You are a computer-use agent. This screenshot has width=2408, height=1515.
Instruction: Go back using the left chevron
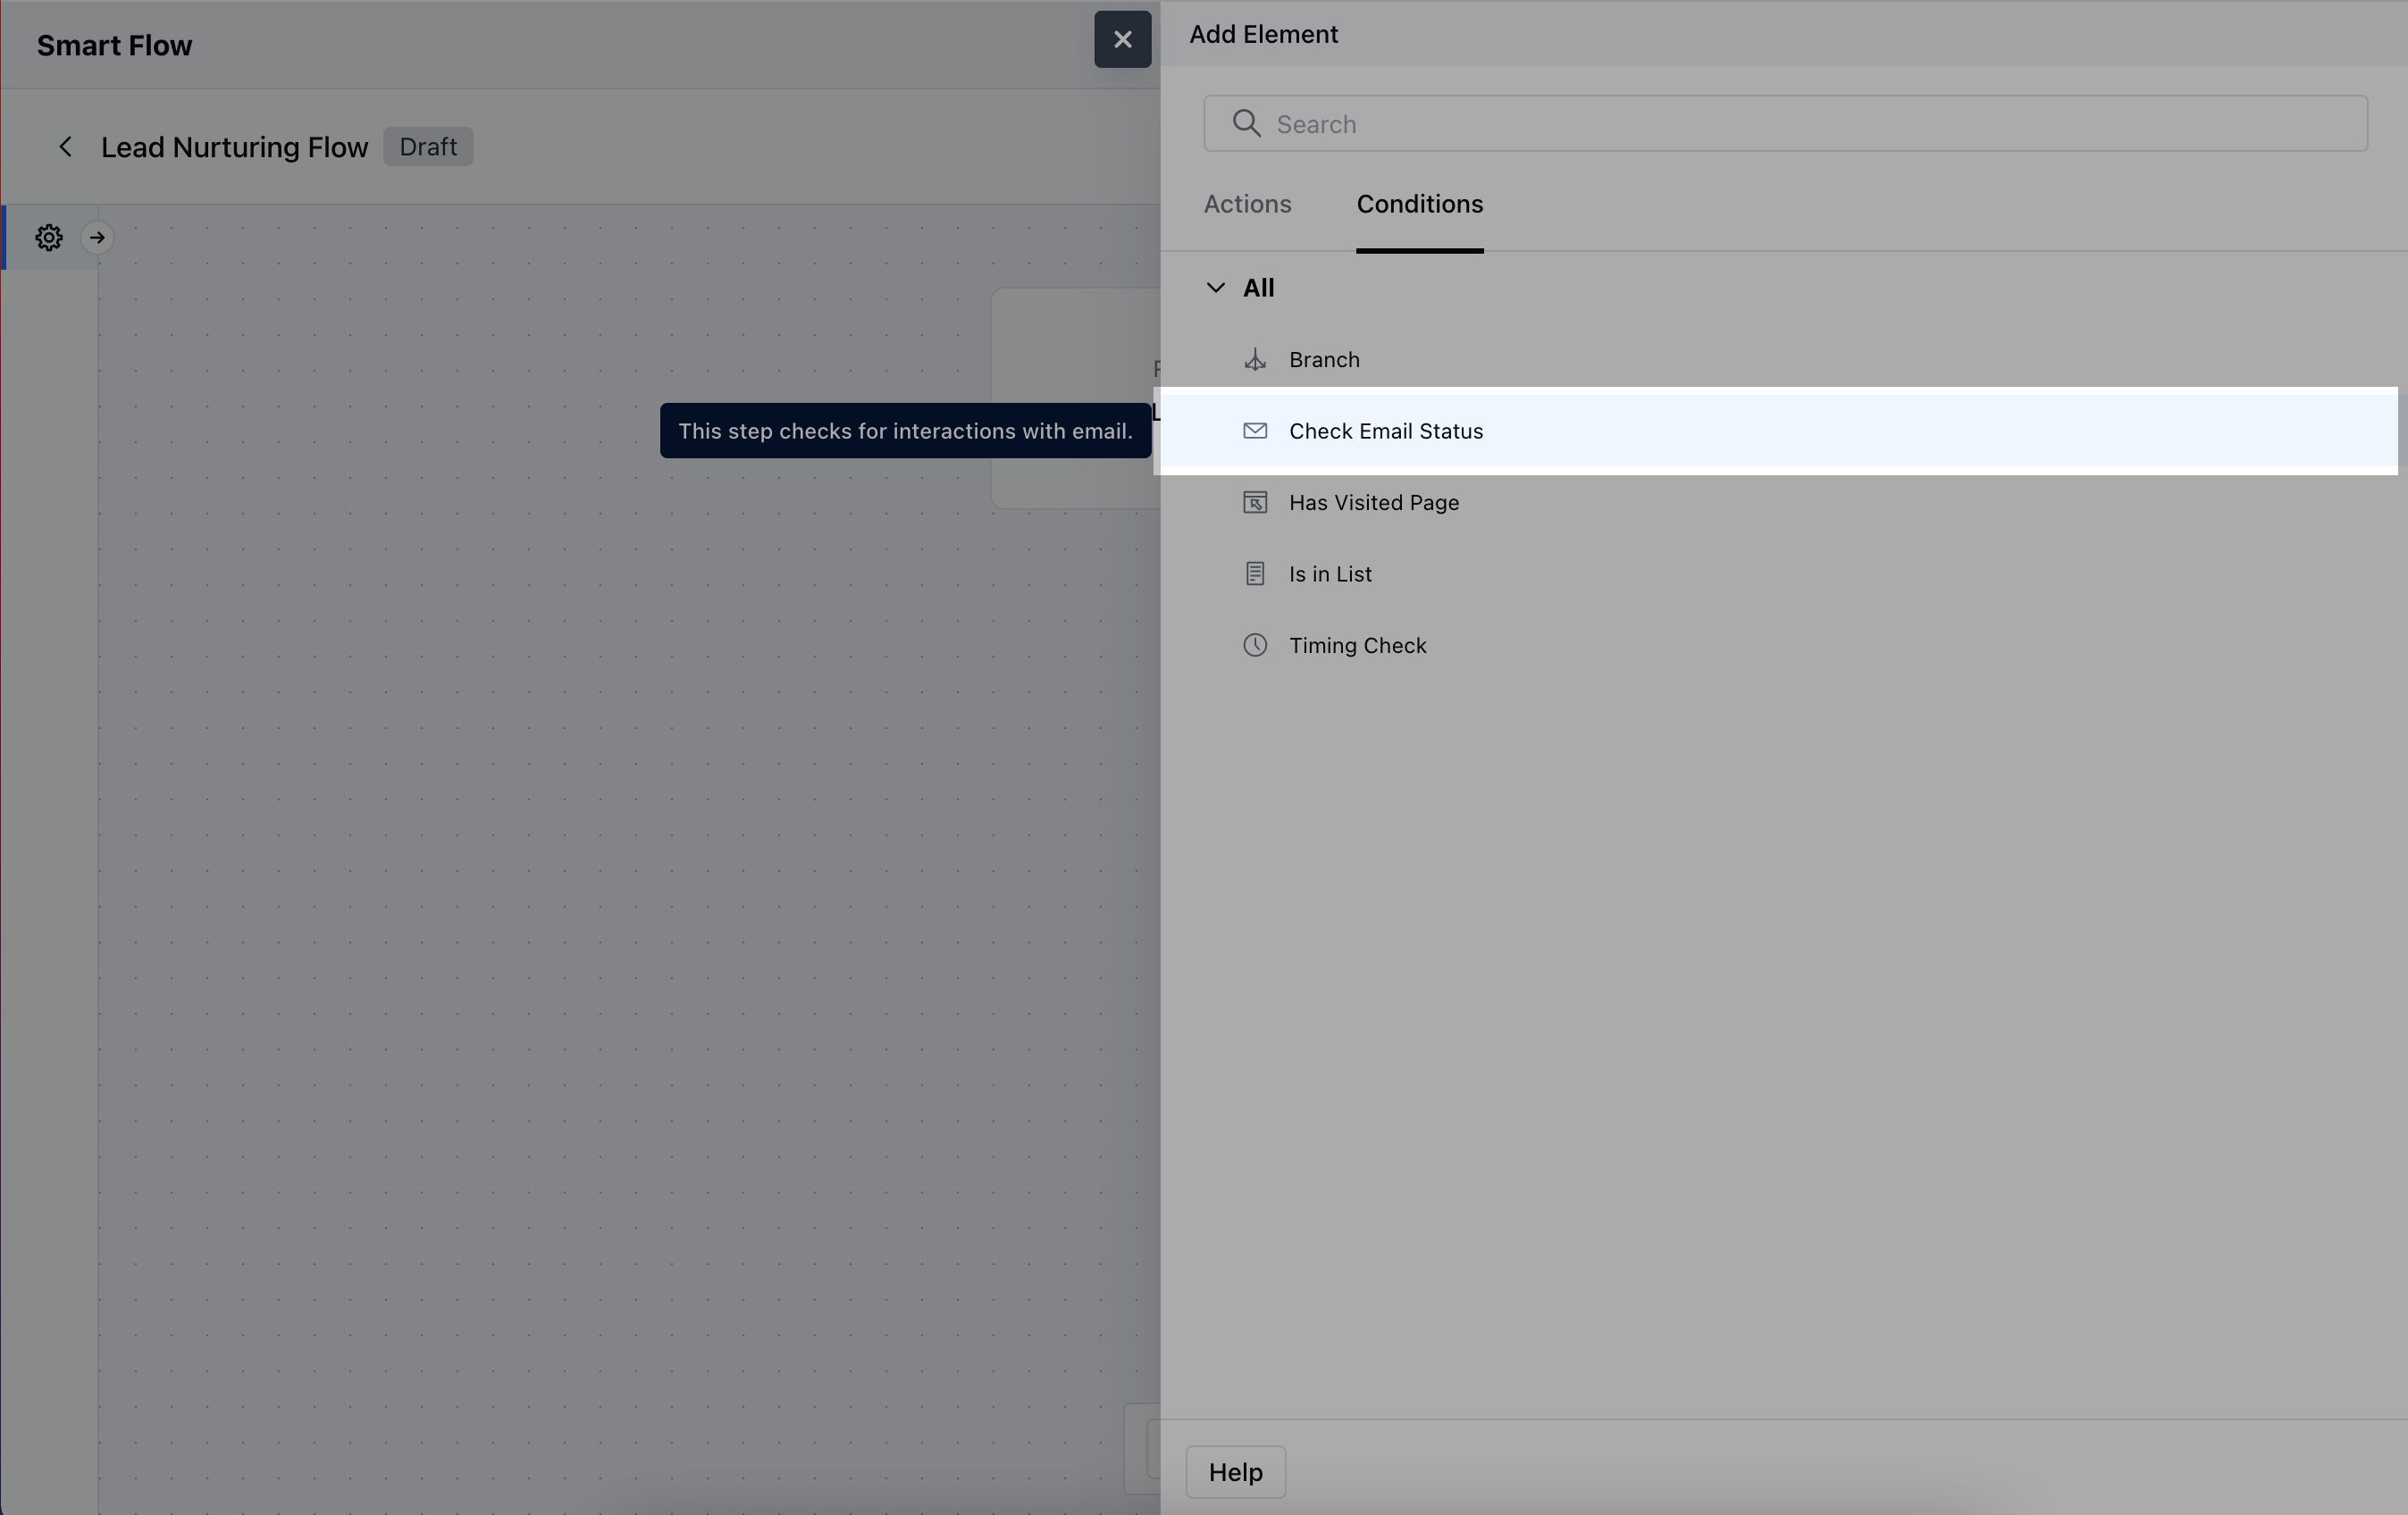66,147
